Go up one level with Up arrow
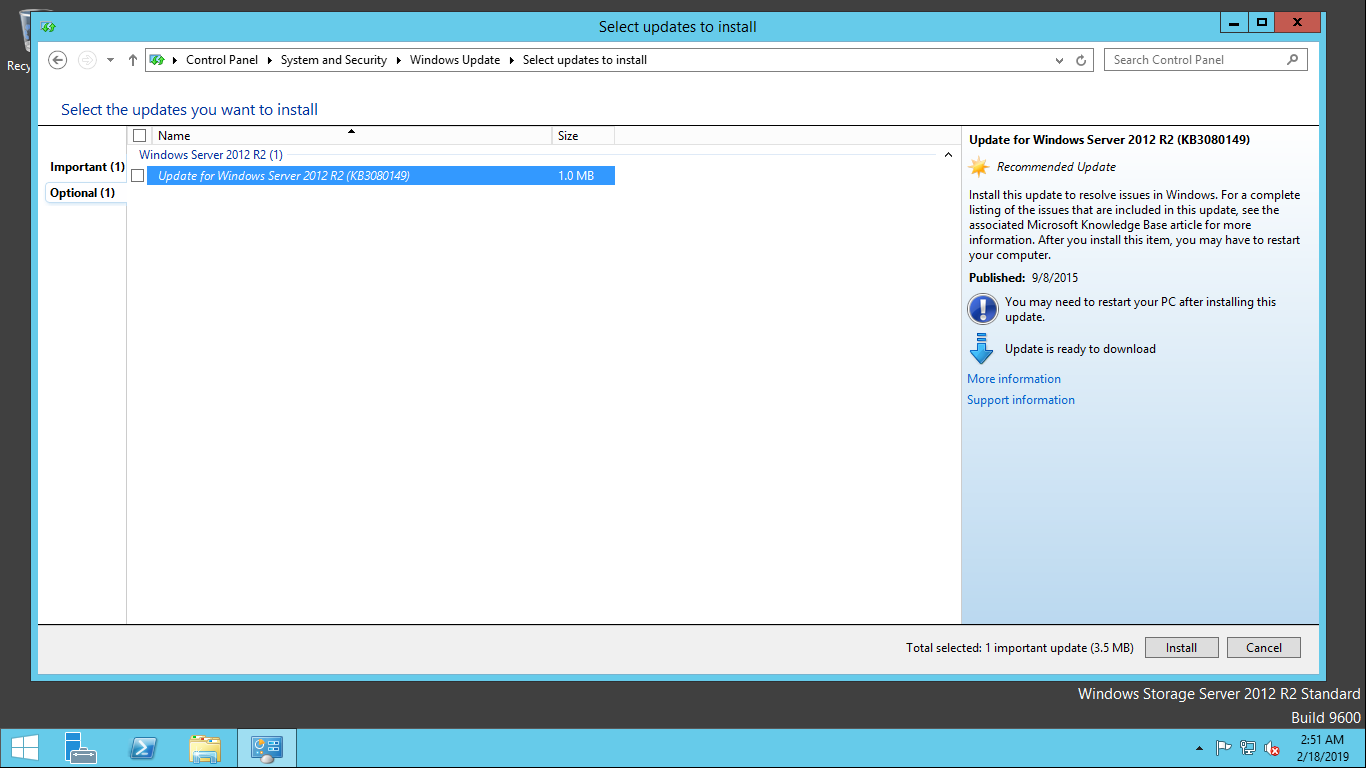The width and height of the screenshot is (1366, 768). pyautogui.click(x=132, y=60)
